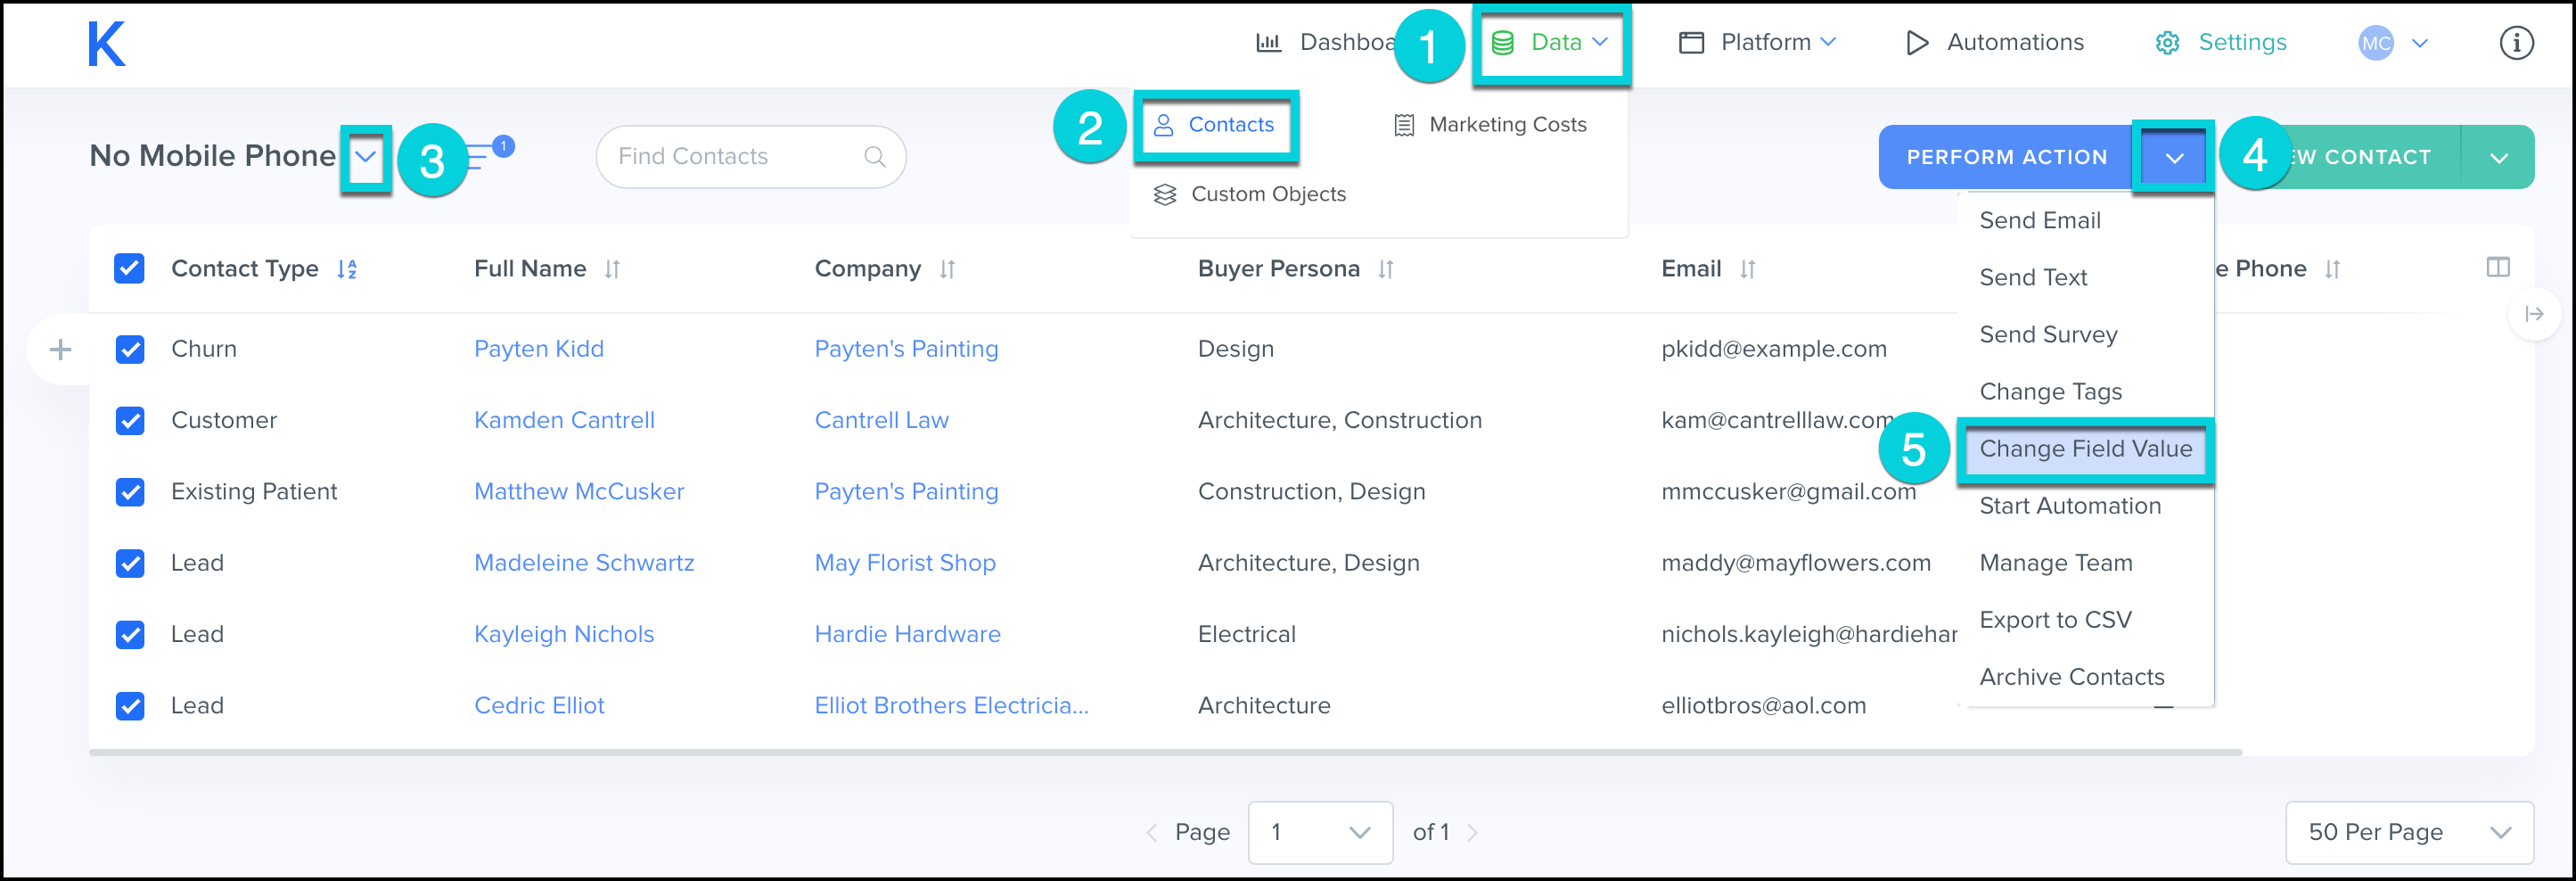Choose Export to CSV from the action menu
Screen dimensions: 2576x881
pyautogui.click(x=2056, y=619)
